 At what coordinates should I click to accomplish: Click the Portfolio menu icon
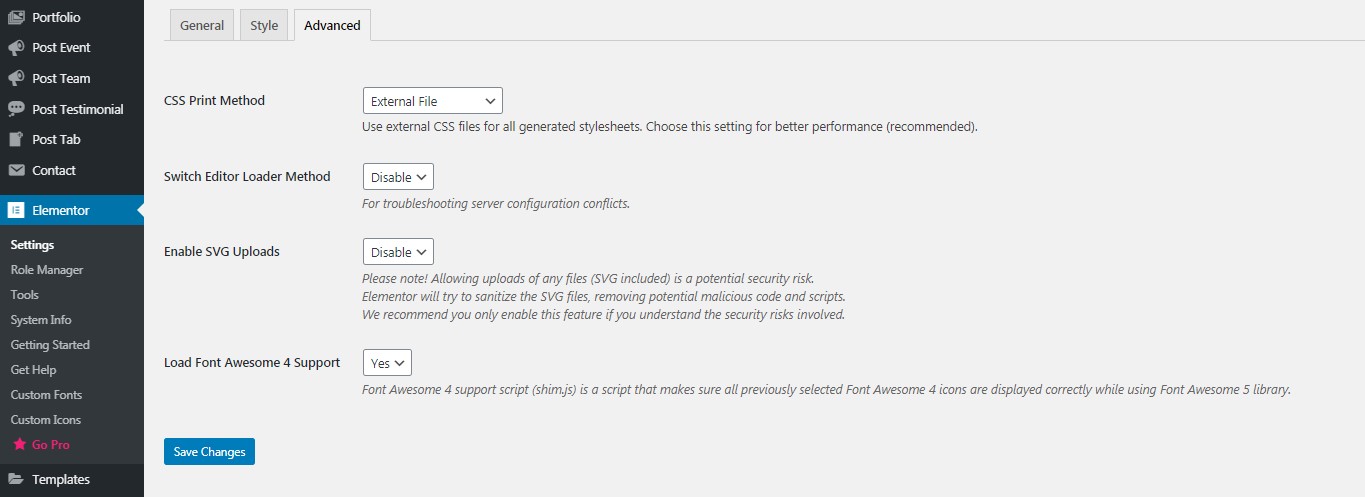(16, 17)
